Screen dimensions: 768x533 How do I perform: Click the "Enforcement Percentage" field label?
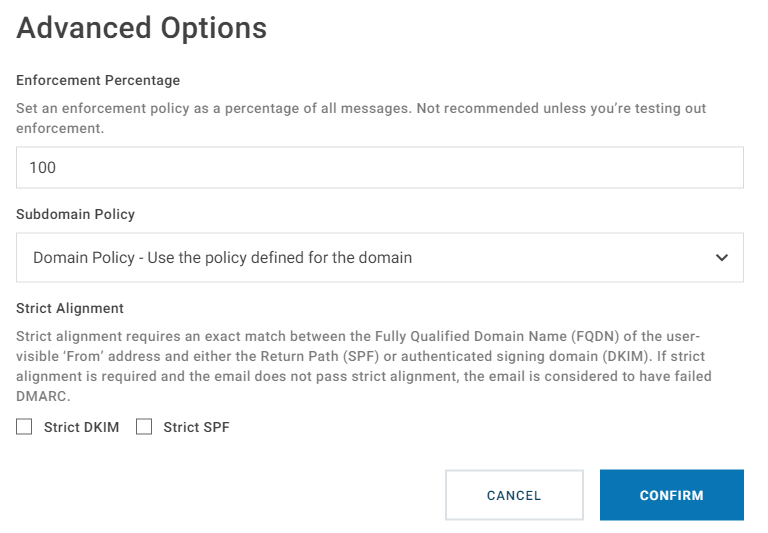(x=98, y=80)
